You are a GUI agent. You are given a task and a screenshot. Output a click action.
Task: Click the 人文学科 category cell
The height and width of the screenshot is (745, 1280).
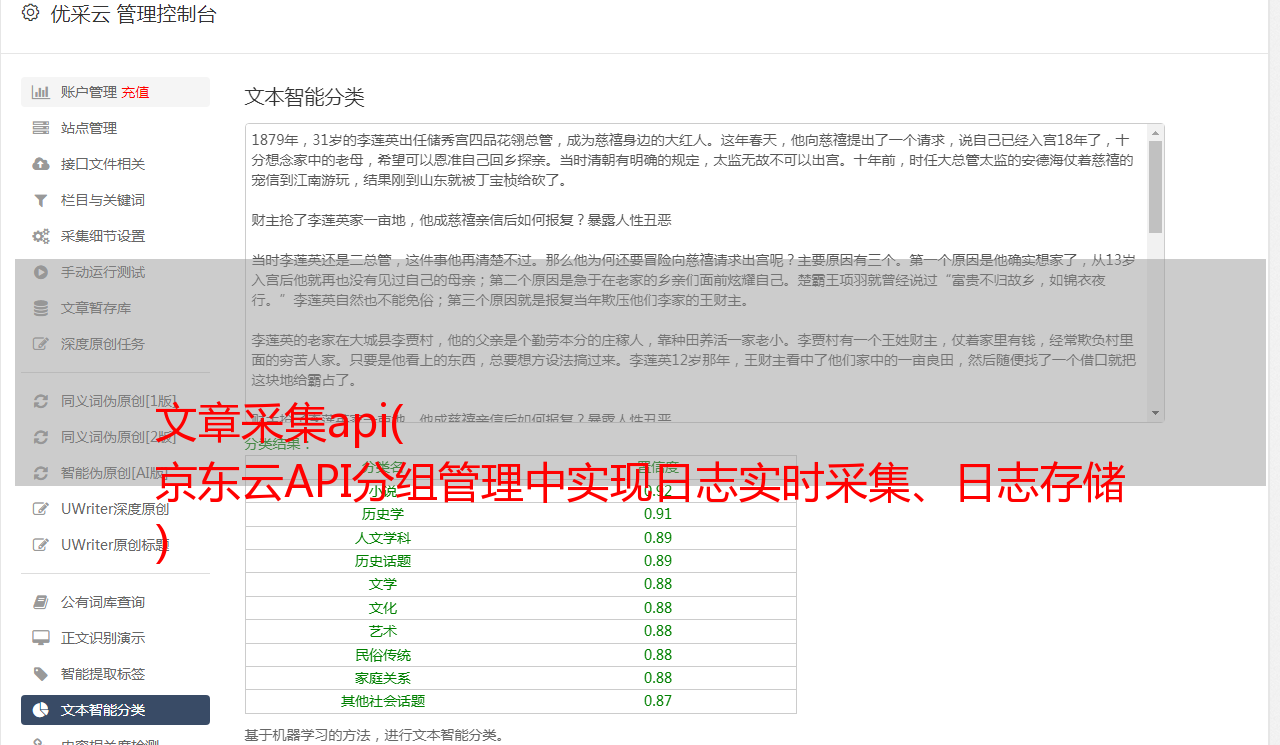pos(383,538)
